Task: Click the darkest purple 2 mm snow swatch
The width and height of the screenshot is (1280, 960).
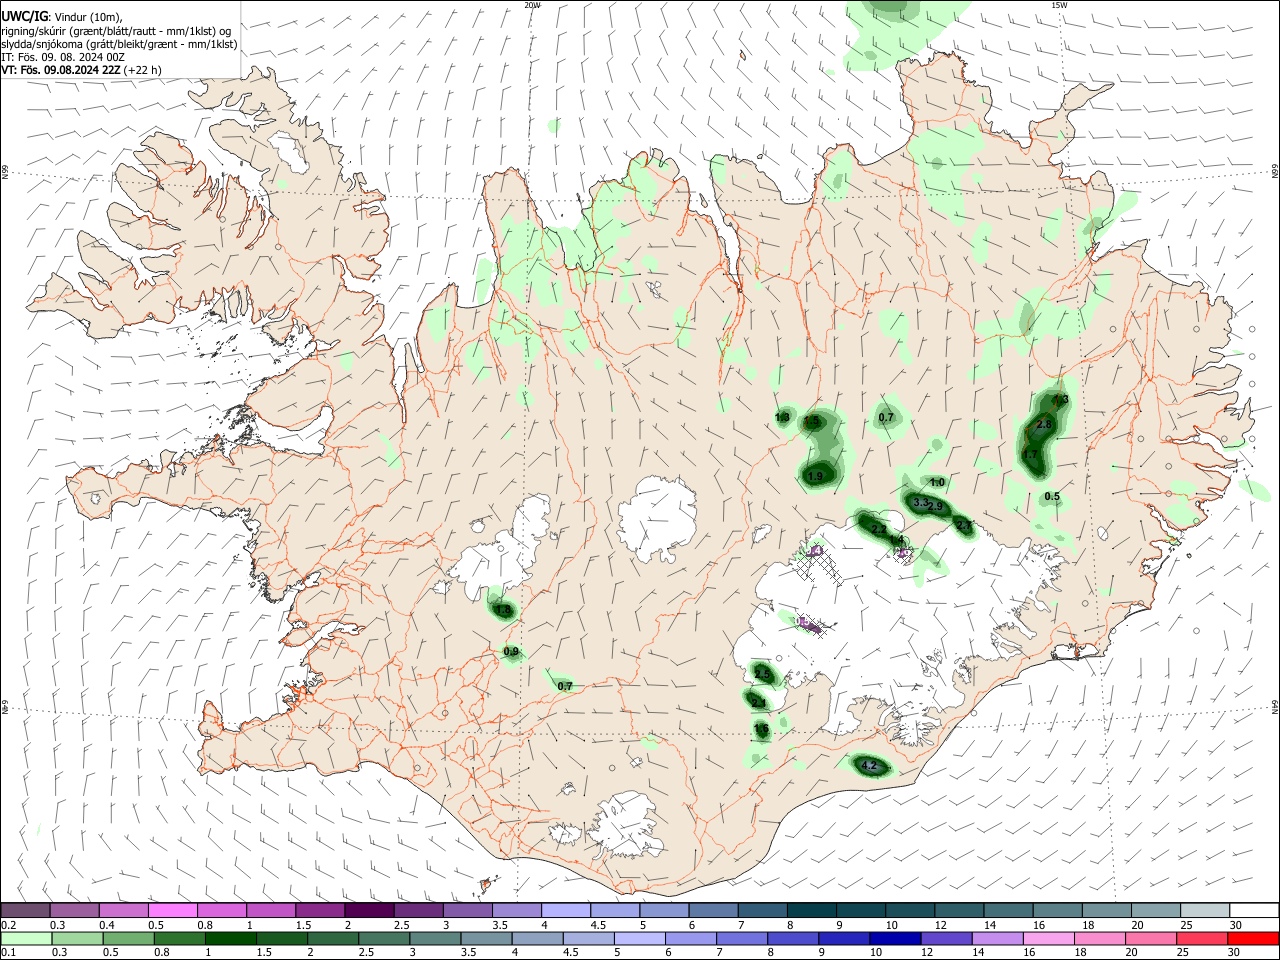Action: (x=368, y=911)
